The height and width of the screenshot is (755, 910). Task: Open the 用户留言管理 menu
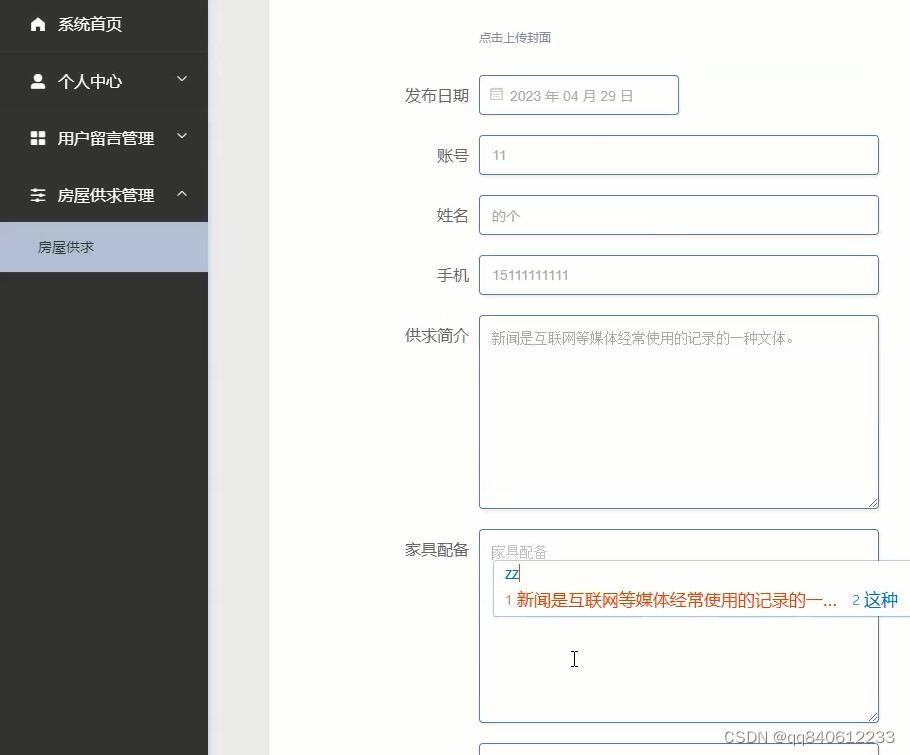(104, 138)
